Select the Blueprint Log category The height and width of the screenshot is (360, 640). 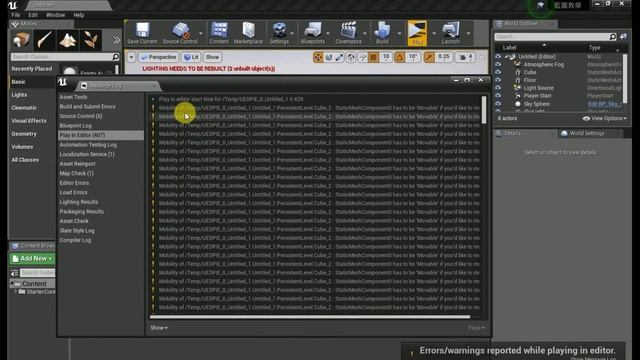tap(76, 126)
